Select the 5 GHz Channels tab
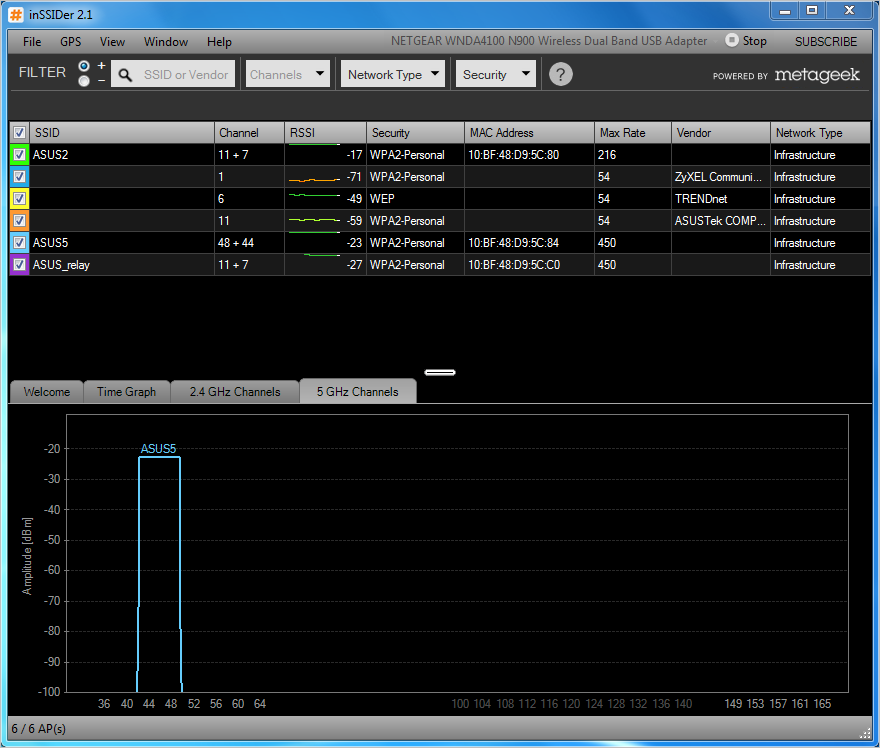 [x=358, y=391]
